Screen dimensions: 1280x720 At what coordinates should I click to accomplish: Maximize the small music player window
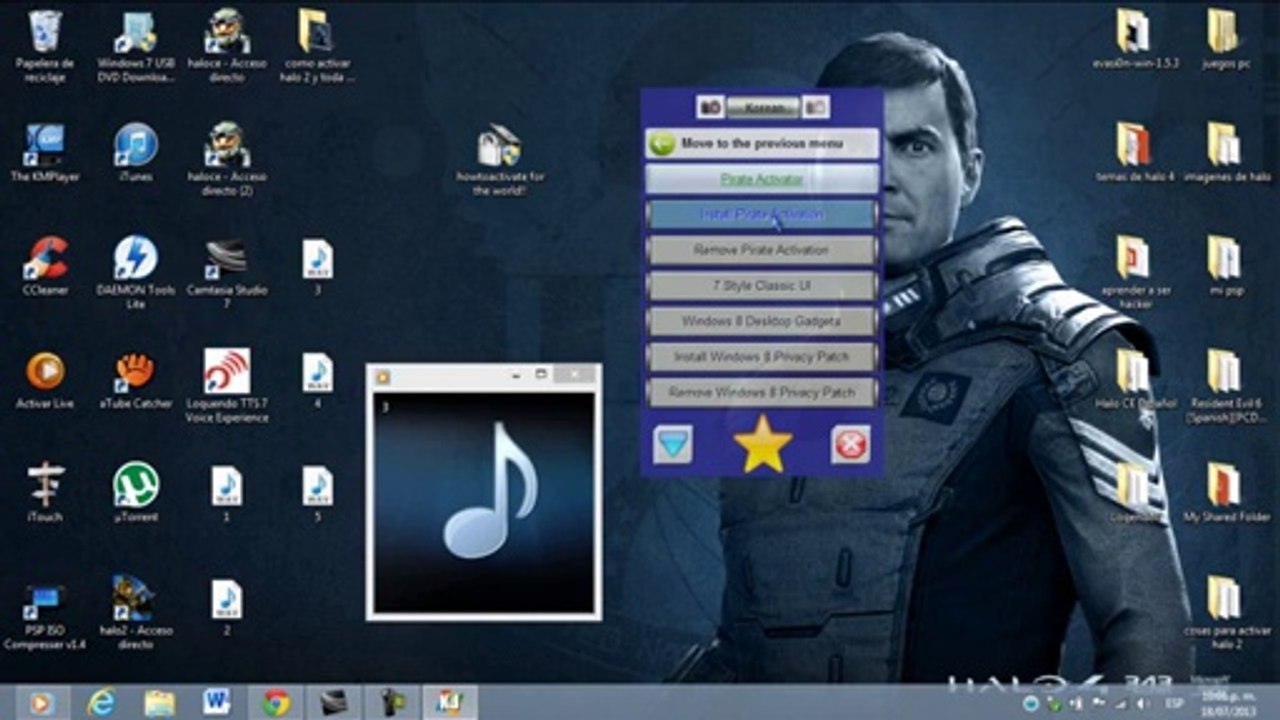(541, 375)
